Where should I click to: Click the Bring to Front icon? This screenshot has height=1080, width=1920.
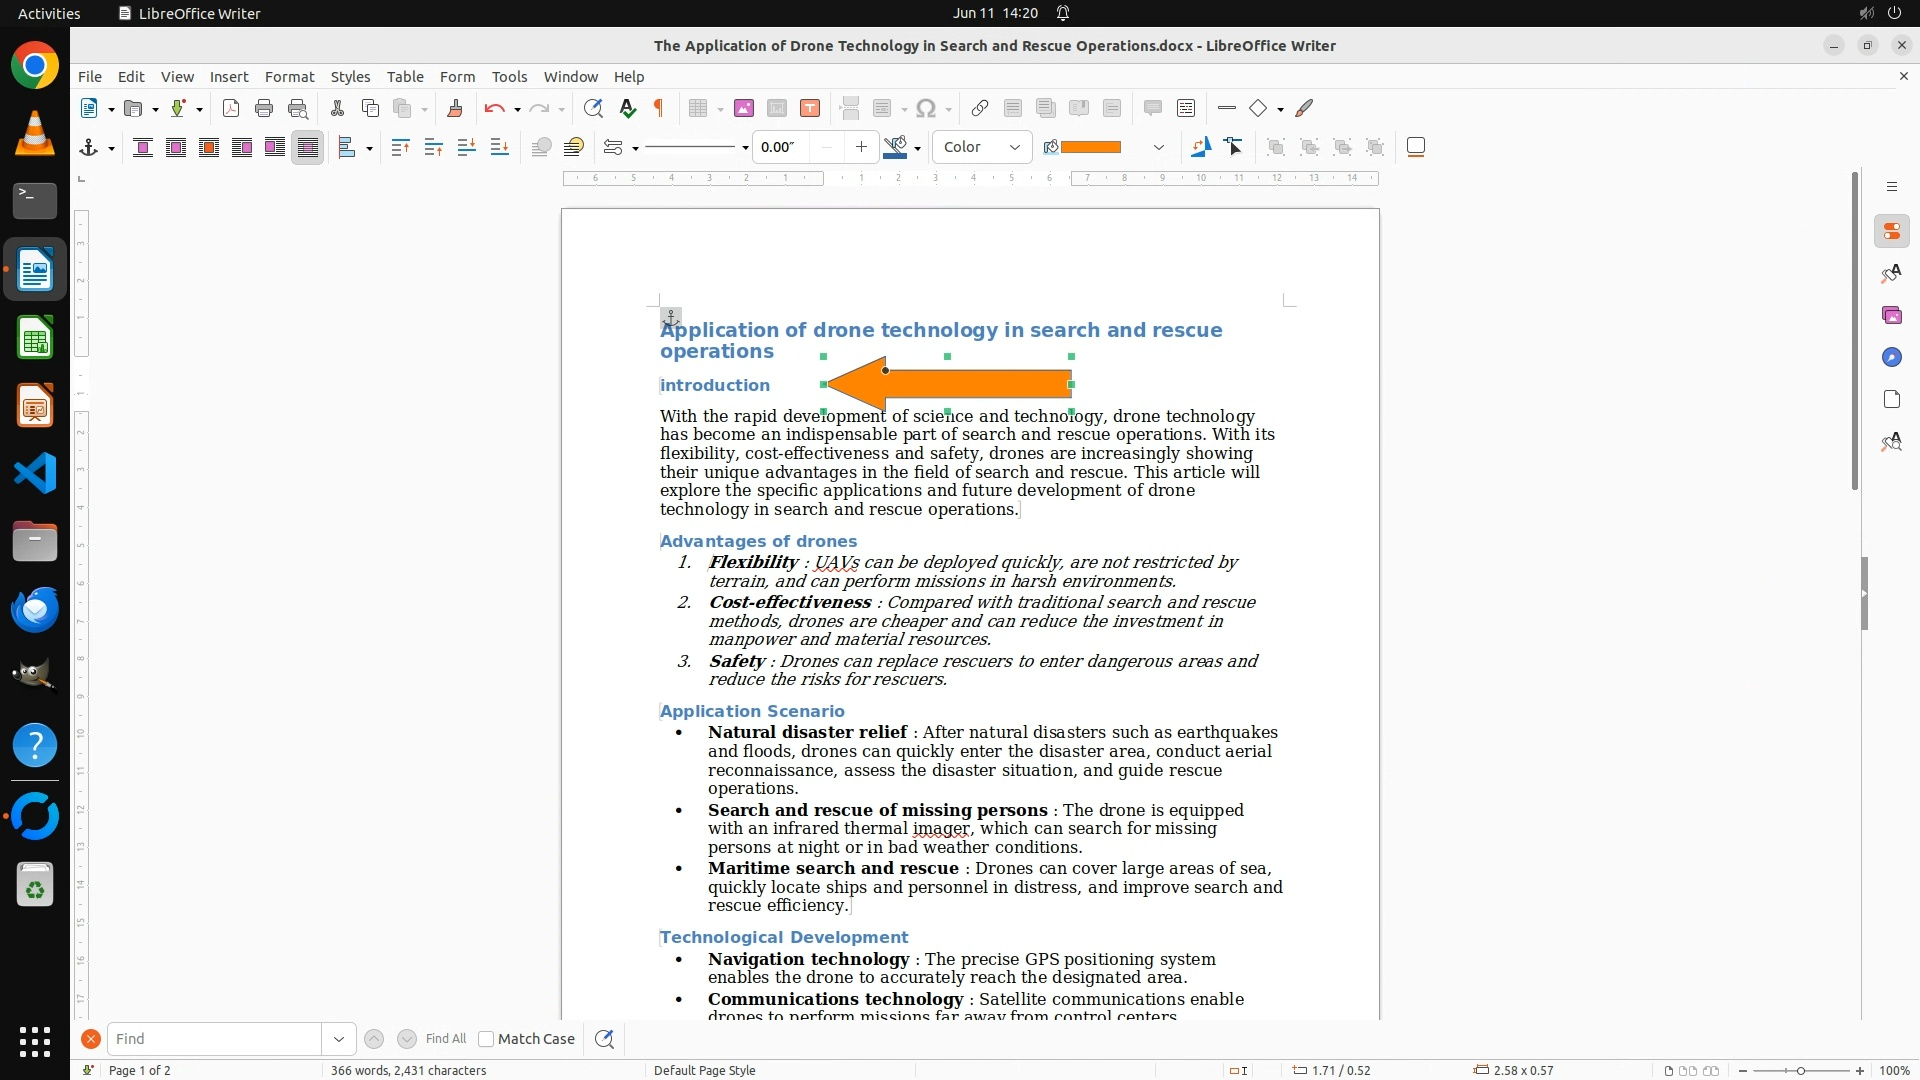pos(400,148)
